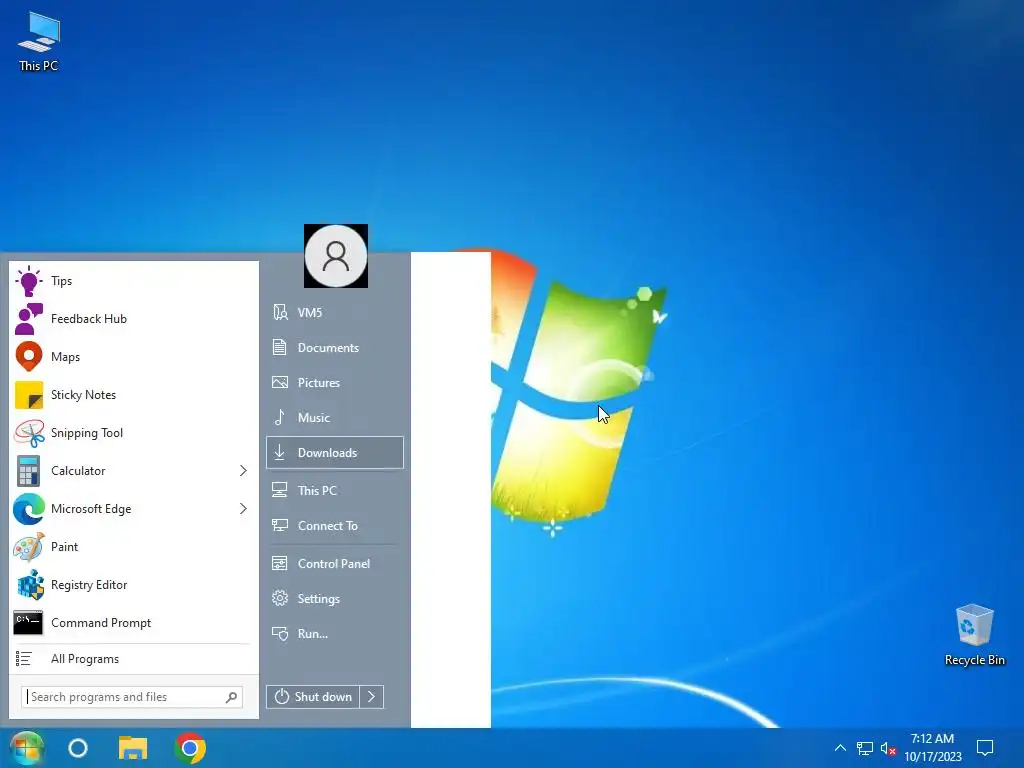Screen dimensions: 1024x768
Task: Click the Windows Start orb
Action: click(x=26, y=748)
